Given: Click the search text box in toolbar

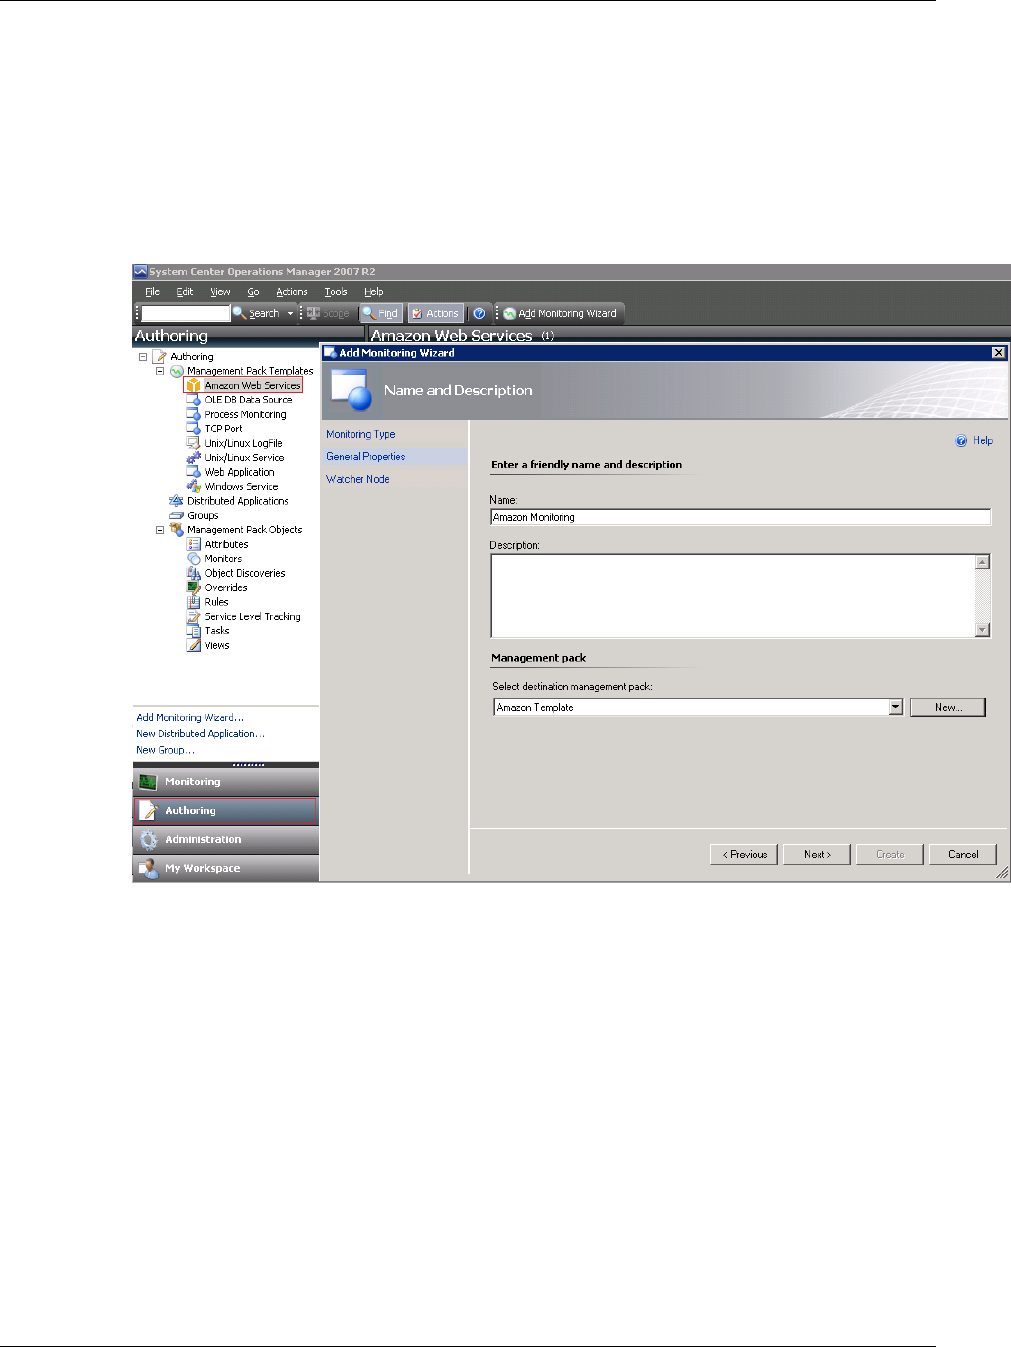Looking at the screenshot, I should [186, 314].
